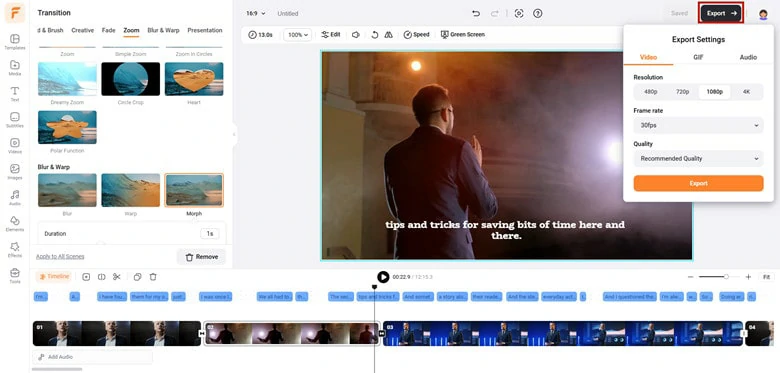Select the Presentation transition tab
This screenshot has height=373, width=780.
coord(204,30)
